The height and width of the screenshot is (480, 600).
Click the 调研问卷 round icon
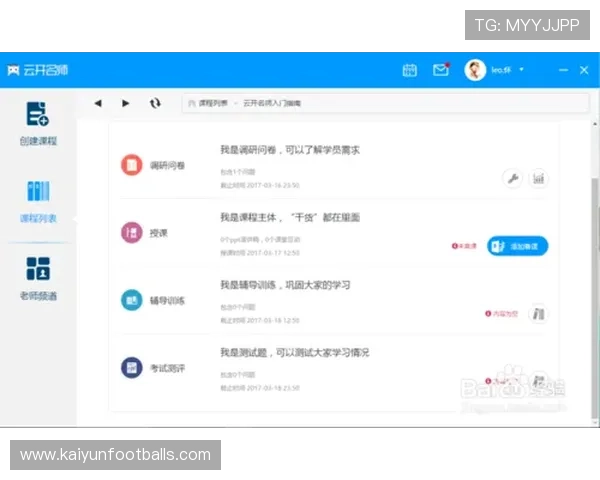132,165
